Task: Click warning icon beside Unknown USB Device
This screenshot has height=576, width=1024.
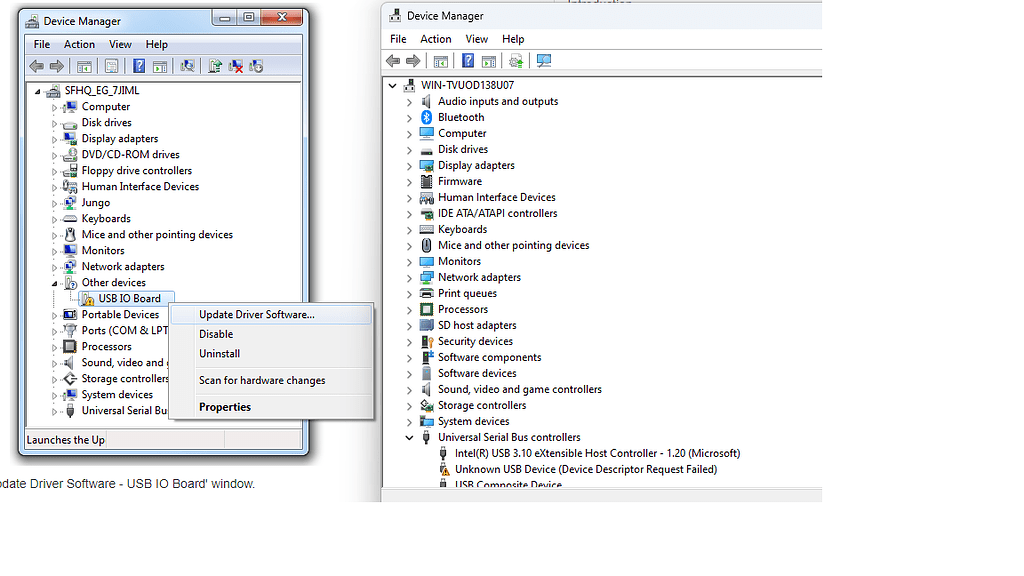Action: click(x=444, y=469)
